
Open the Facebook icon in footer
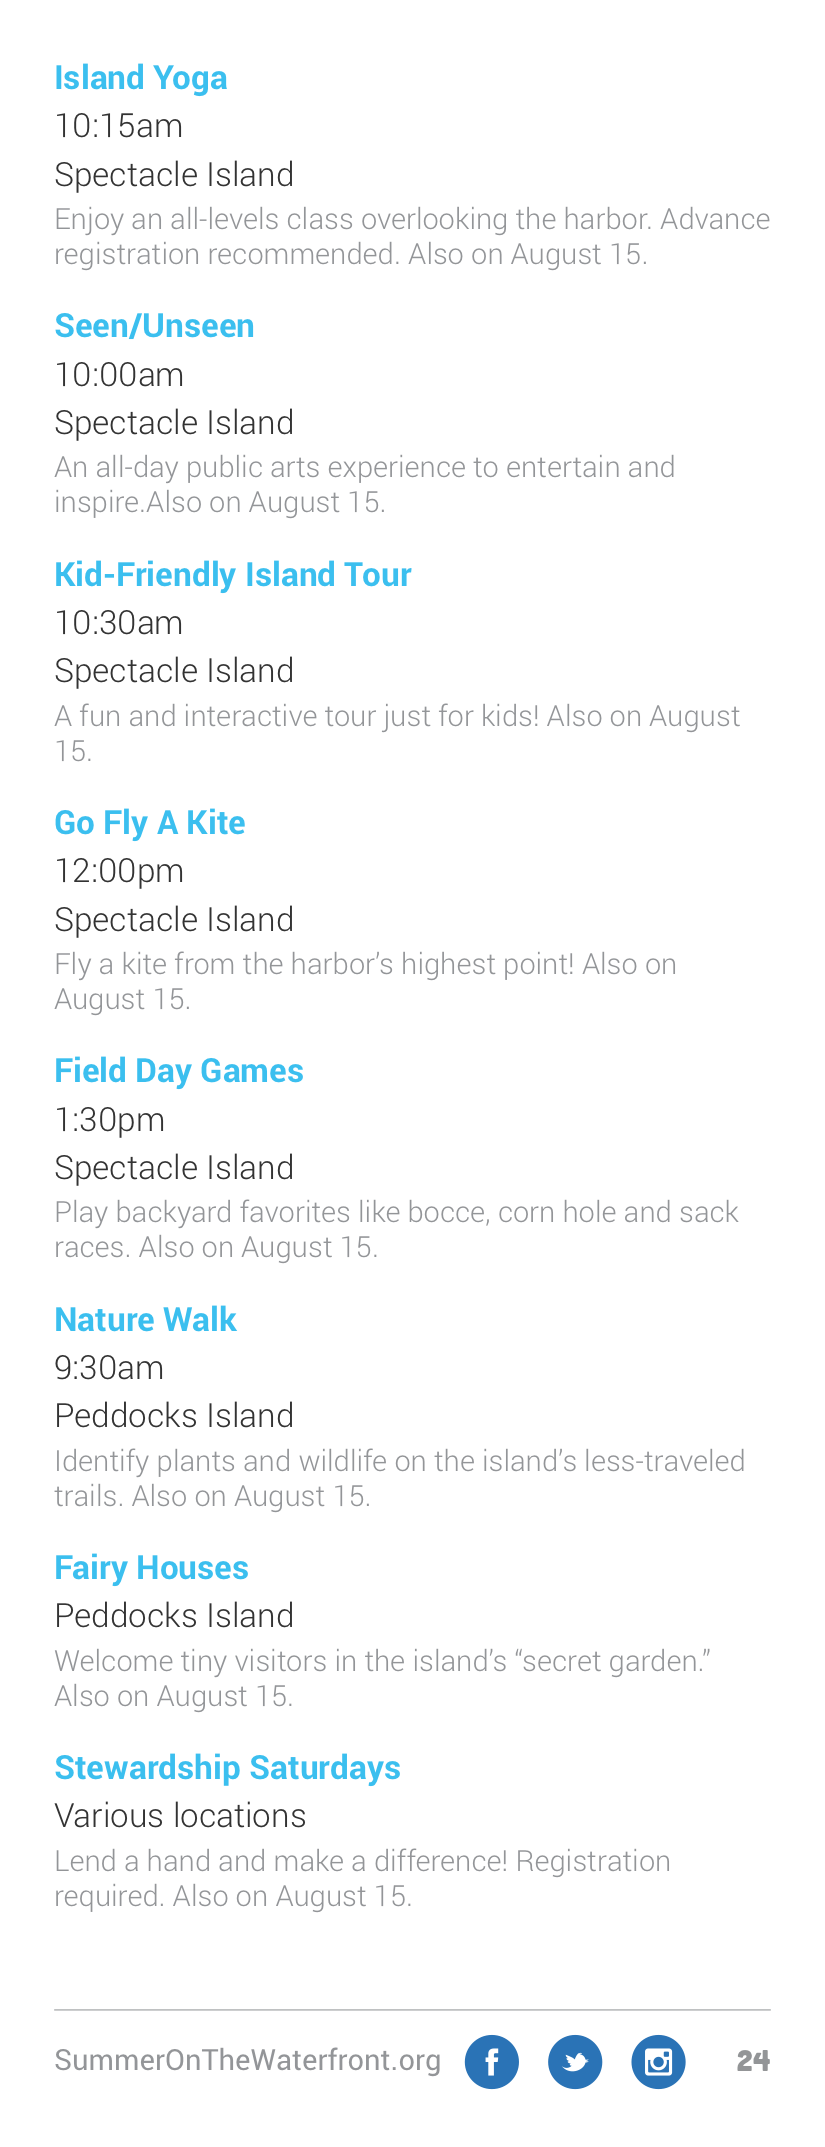pos(492,2061)
